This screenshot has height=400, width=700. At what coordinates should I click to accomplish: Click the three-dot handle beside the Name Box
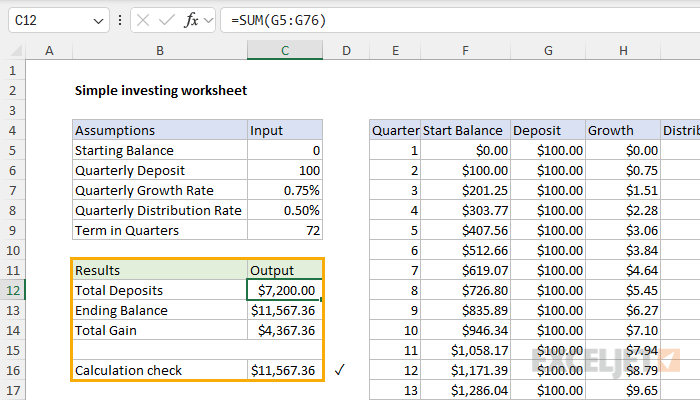pos(120,20)
